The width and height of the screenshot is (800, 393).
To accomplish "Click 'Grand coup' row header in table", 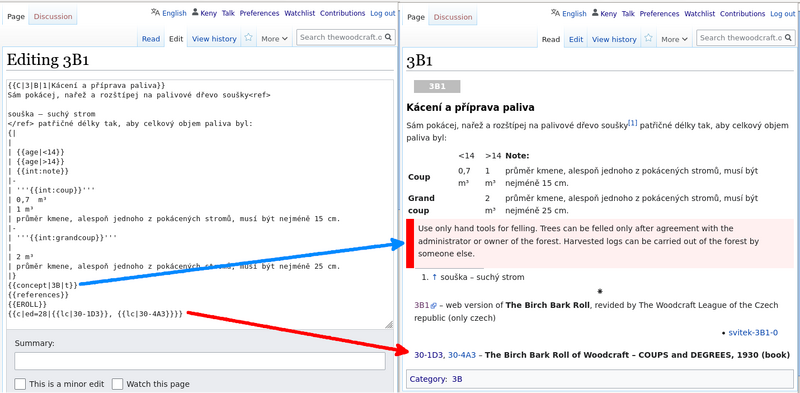I will coord(421,204).
